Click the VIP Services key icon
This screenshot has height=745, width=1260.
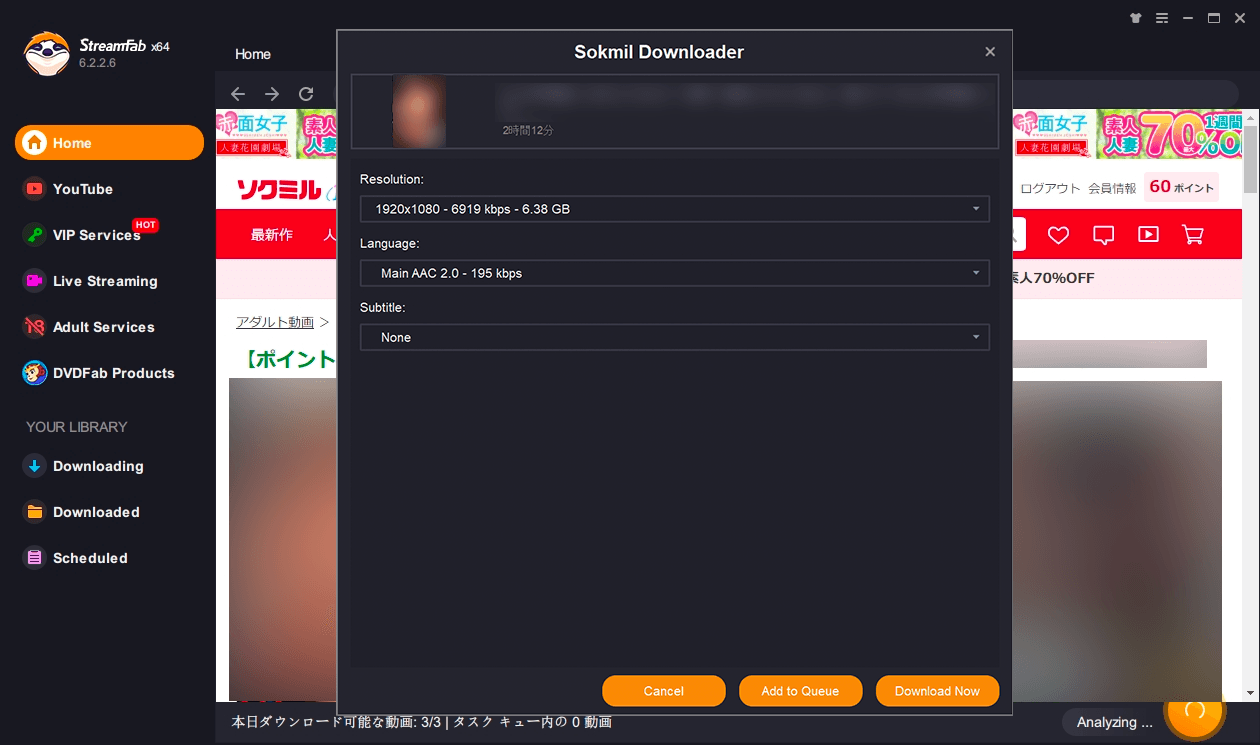pos(35,235)
